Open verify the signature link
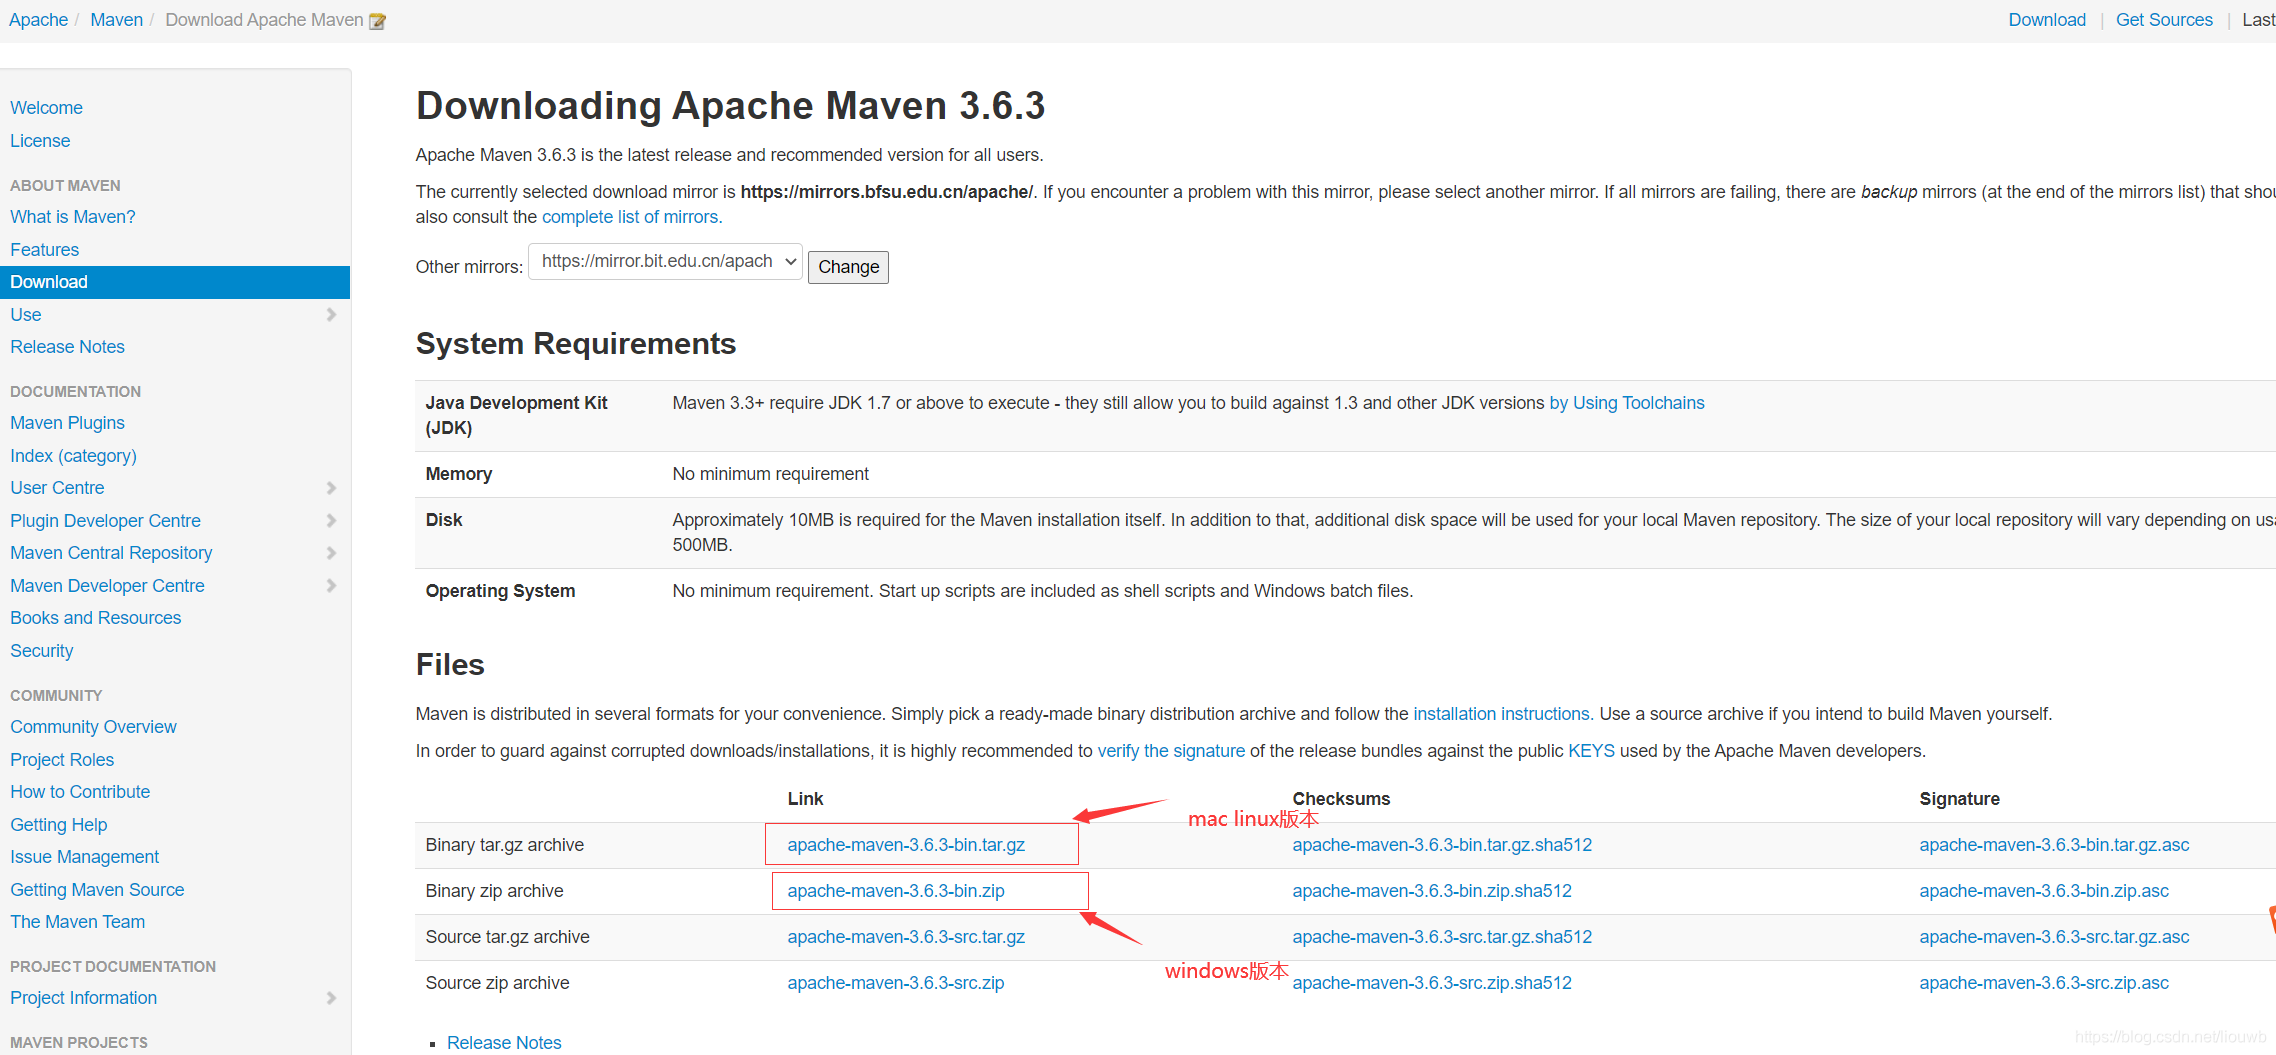Screen dimensions: 2276x1055 pyautogui.click(x=1171, y=751)
